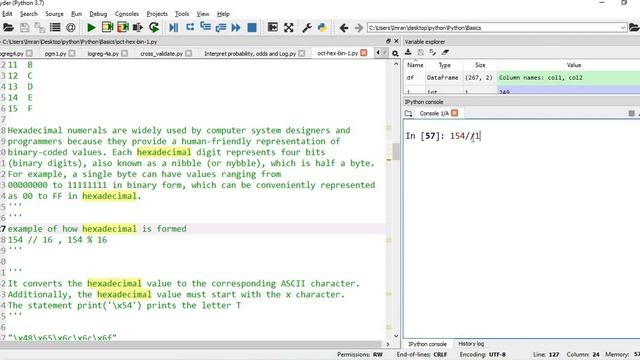Click the editor tab search magnifier icon
This screenshot has width=640, height=360.
(x=395, y=53)
